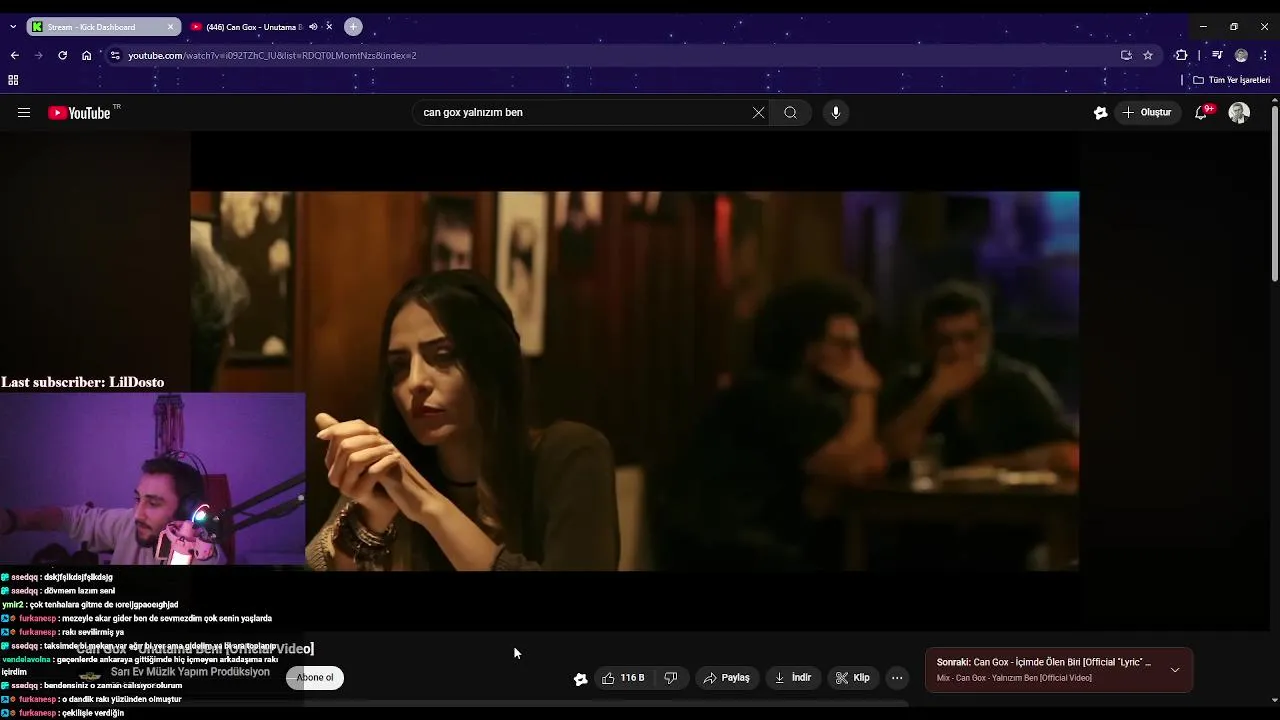Like the video with thumbs up

(x=610, y=678)
